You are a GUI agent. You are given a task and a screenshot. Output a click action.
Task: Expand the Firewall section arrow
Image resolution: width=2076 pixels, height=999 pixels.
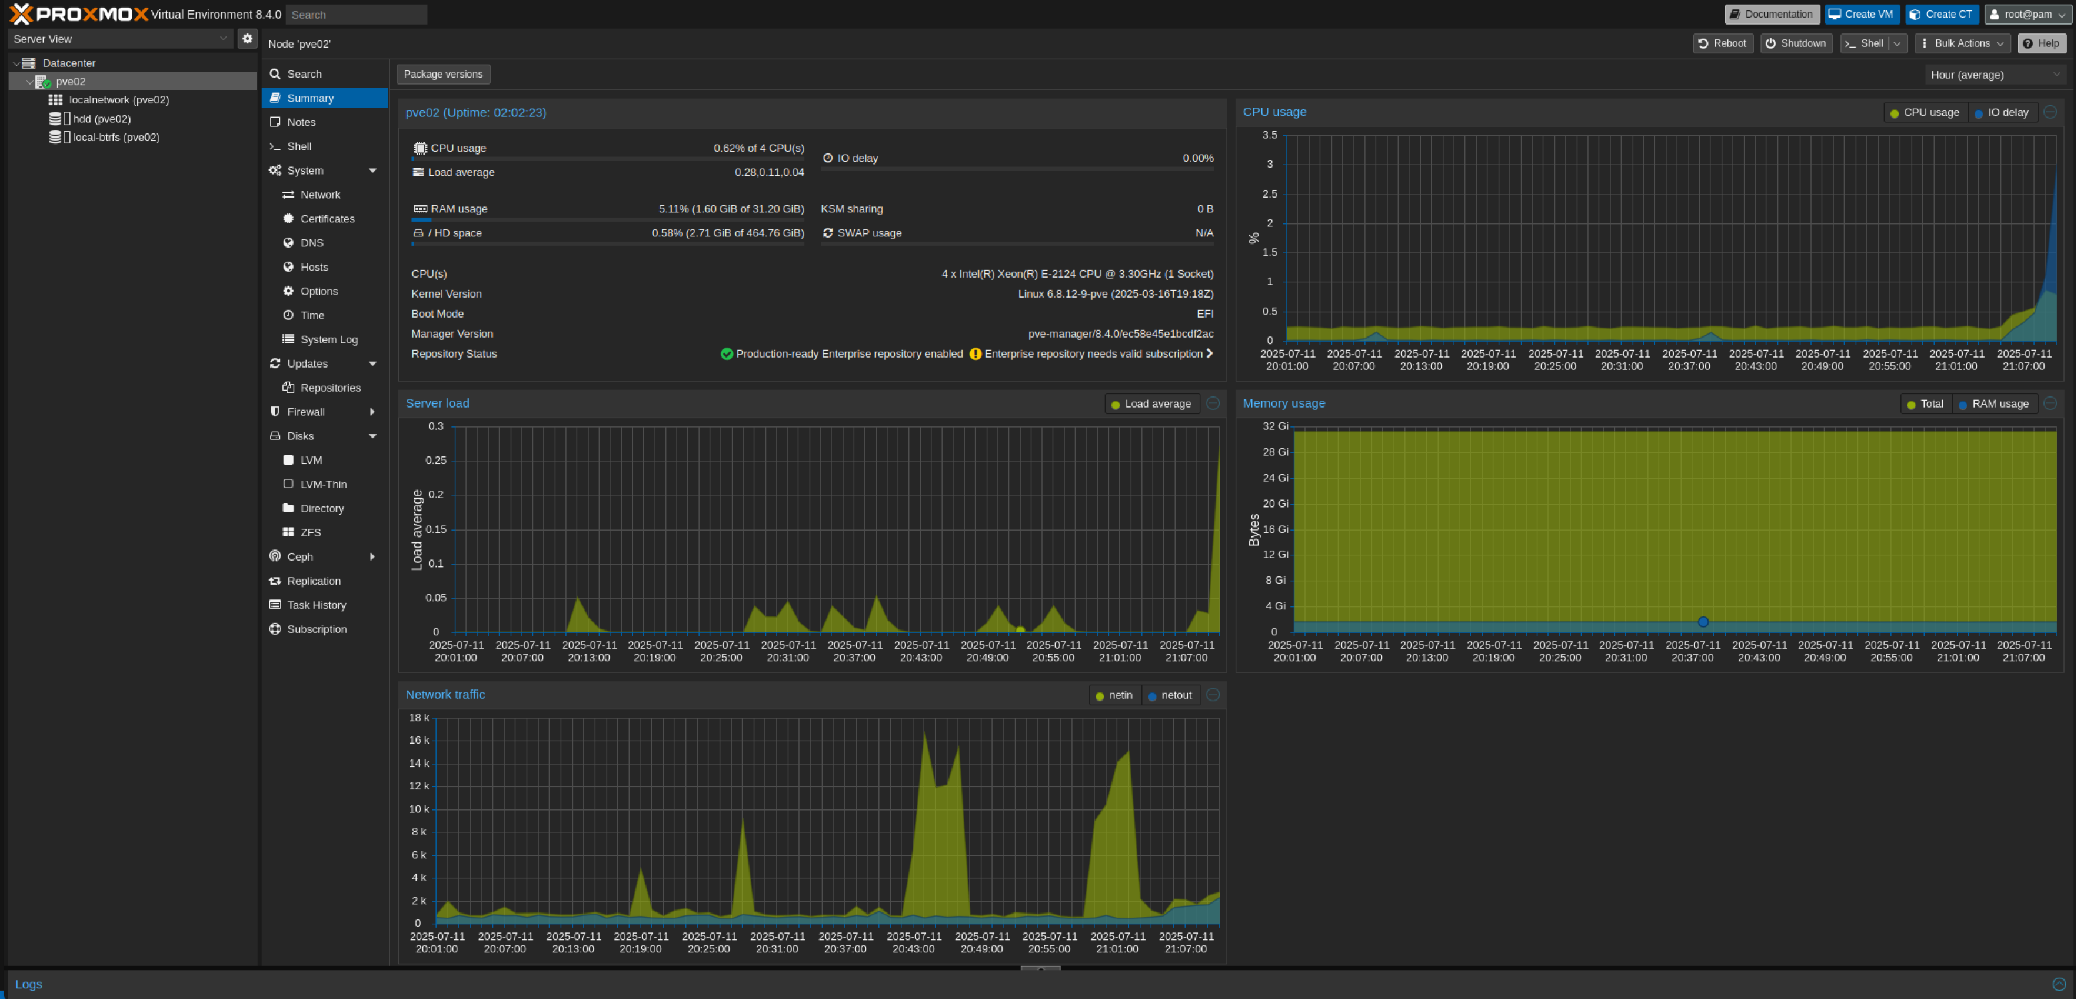pyautogui.click(x=373, y=412)
